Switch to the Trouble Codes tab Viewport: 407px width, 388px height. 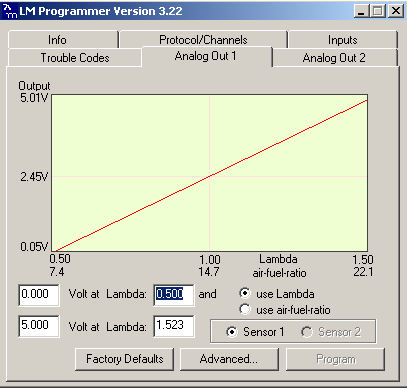[75, 58]
